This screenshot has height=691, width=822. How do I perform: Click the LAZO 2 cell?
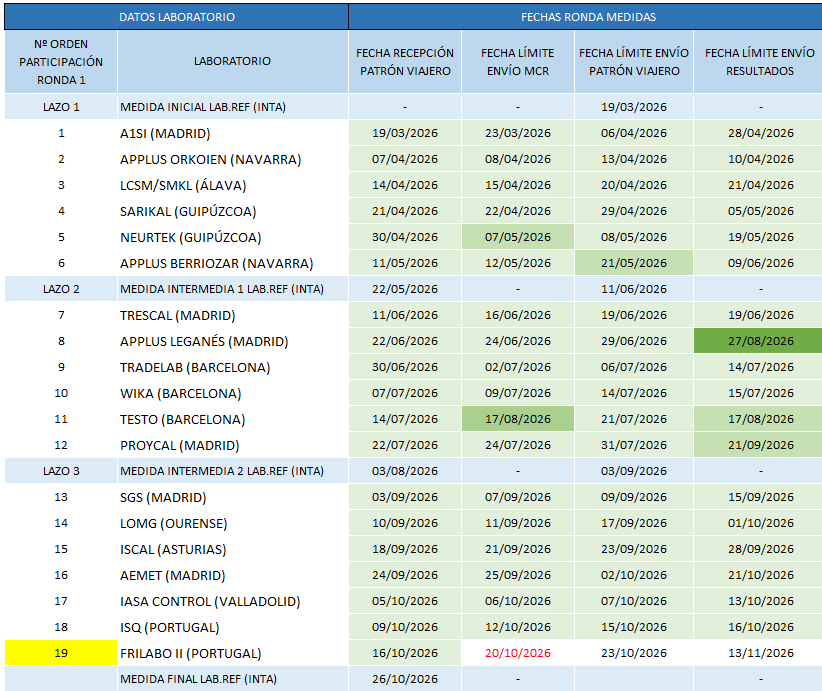coord(61,289)
